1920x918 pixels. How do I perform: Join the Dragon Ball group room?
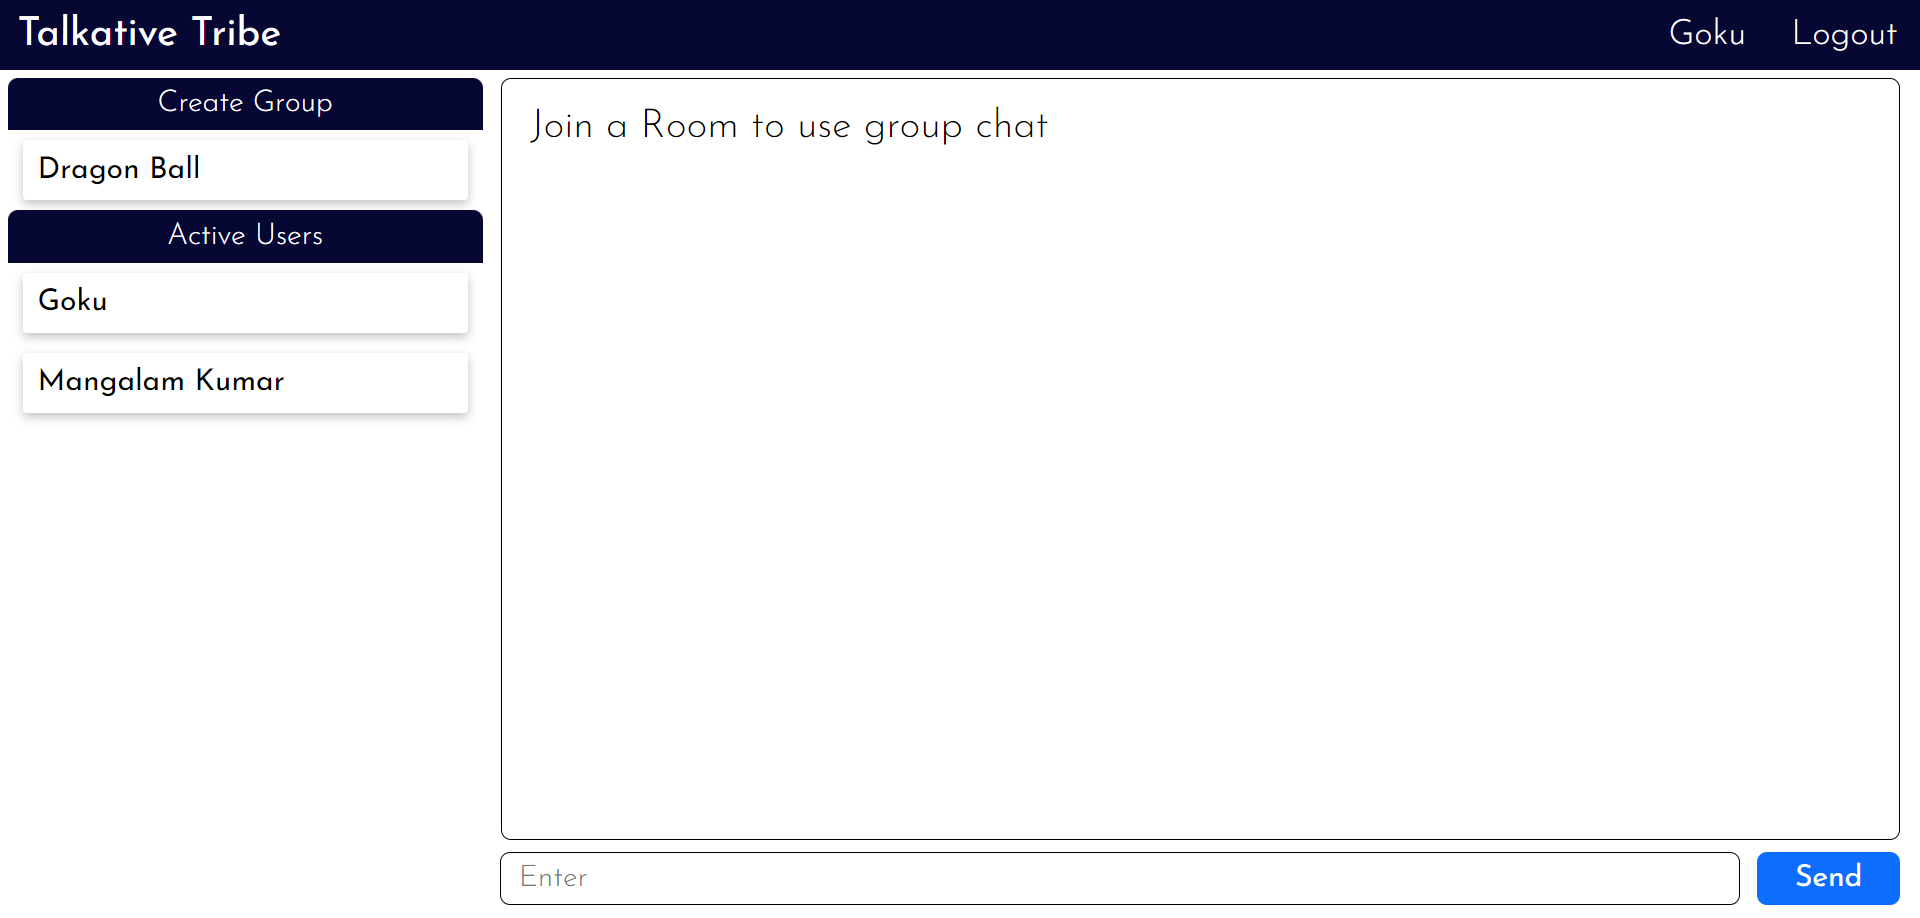pos(245,170)
